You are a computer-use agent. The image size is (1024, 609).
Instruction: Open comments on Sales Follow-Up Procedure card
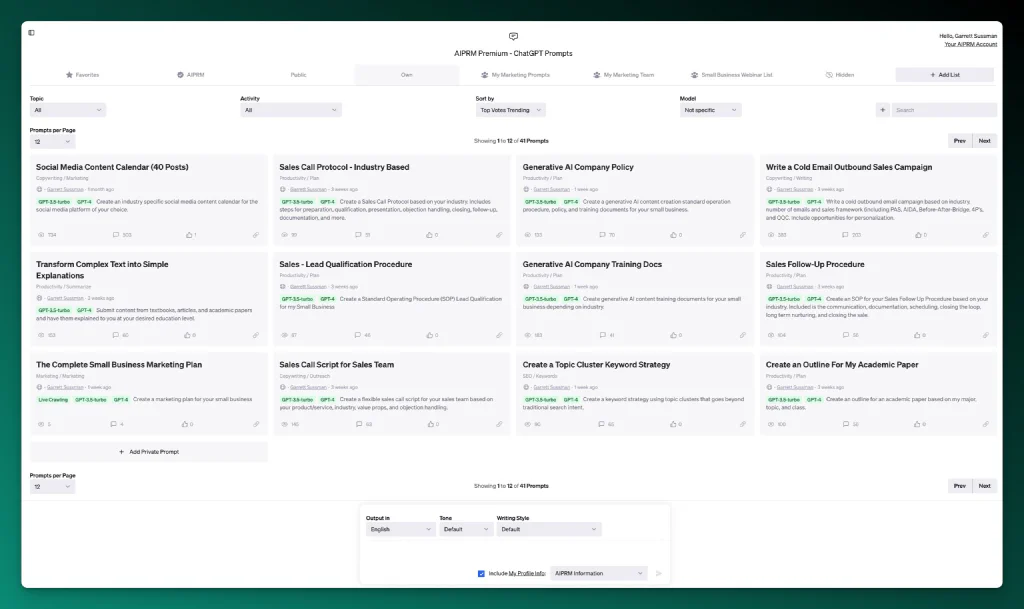coord(846,335)
